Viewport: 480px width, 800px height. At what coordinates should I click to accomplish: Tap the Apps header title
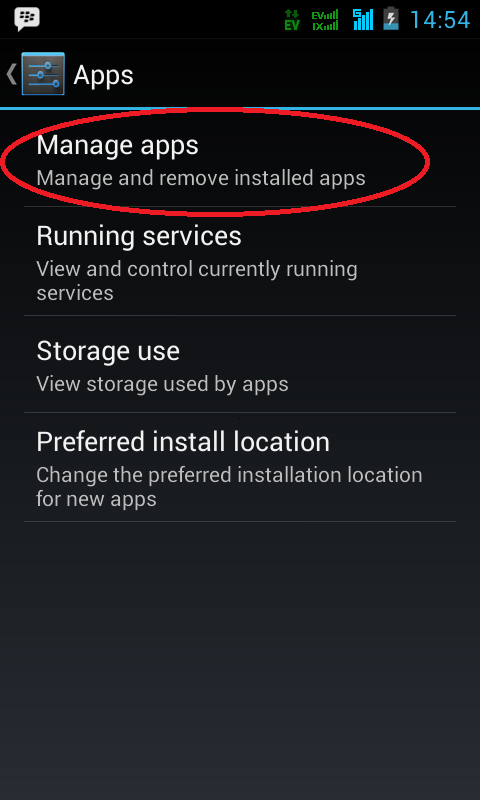(104, 76)
